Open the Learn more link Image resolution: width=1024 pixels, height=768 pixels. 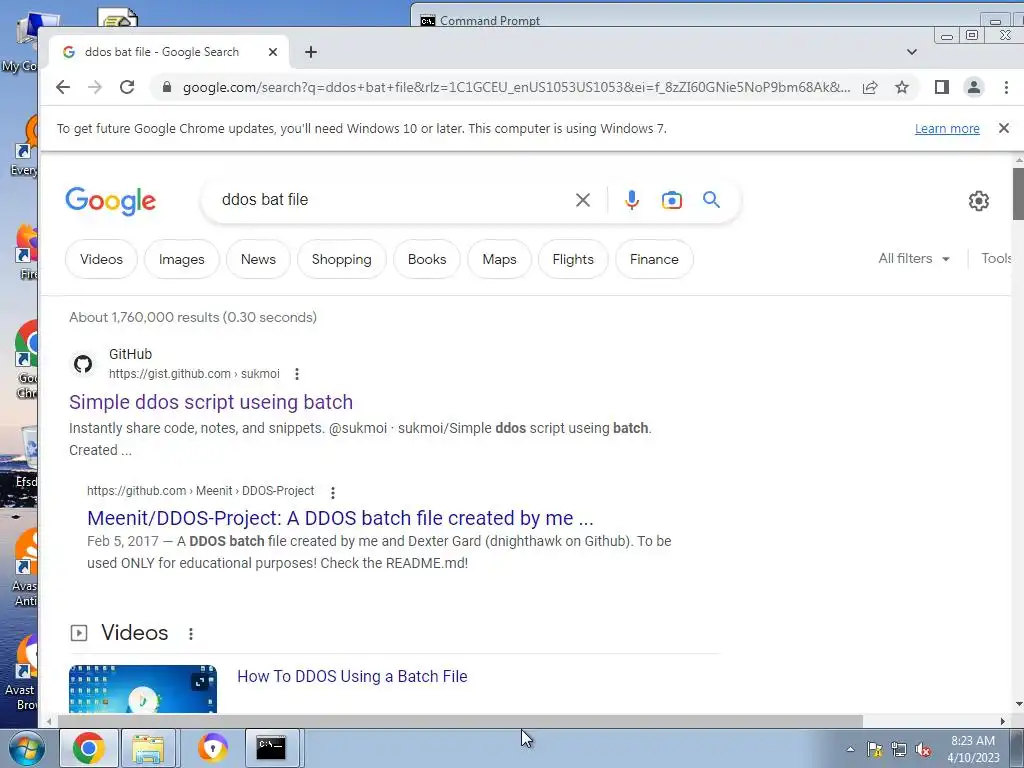coord(947,129)
